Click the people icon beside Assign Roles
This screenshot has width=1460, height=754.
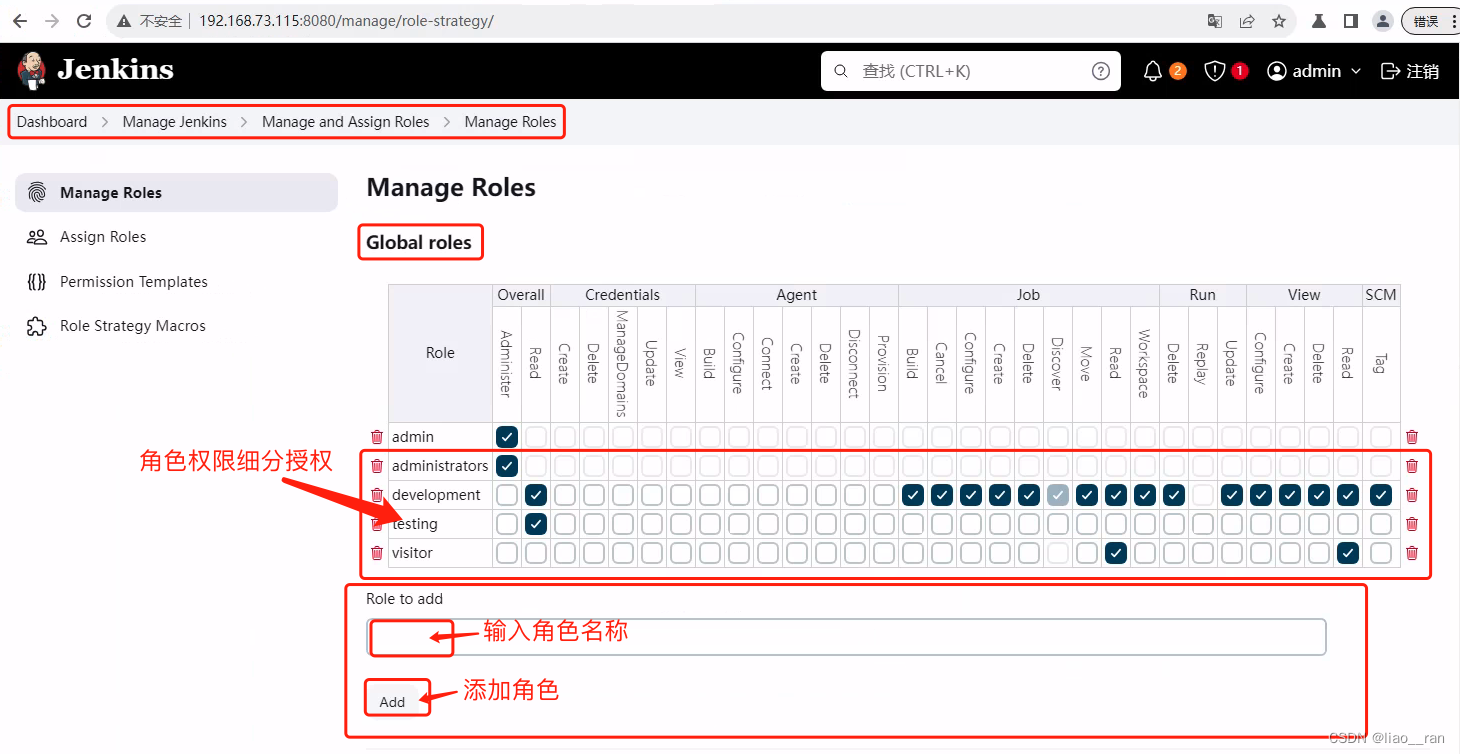point(37,237)
